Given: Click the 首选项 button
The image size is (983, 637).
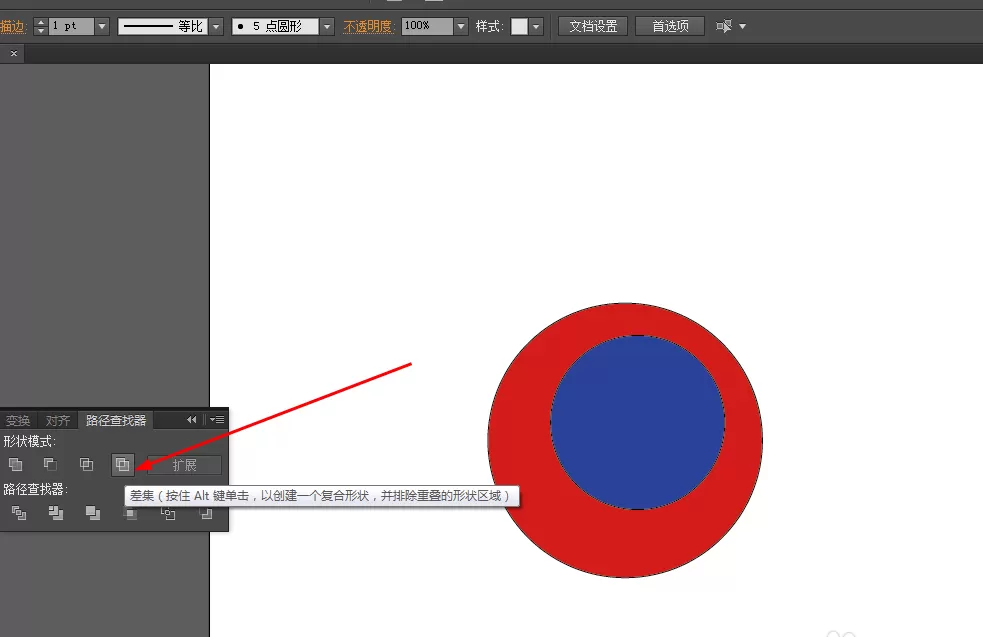Looking at the screenshot, I should [x=670, y=26].
